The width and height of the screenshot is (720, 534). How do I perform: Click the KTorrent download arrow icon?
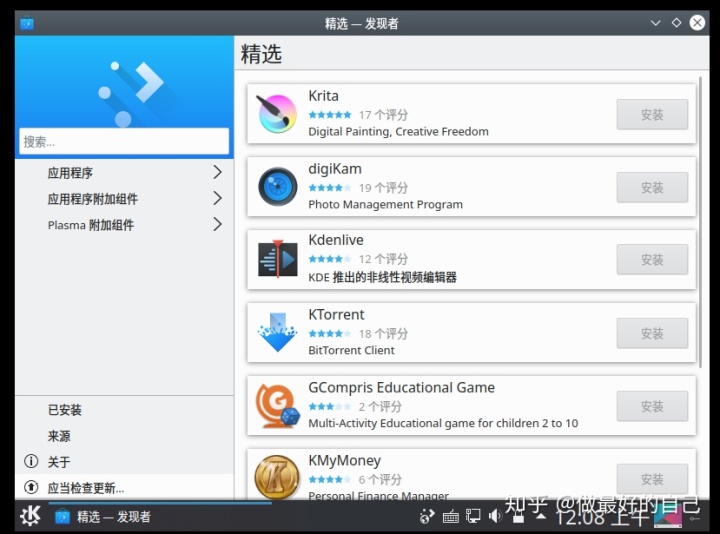(277, 332)
